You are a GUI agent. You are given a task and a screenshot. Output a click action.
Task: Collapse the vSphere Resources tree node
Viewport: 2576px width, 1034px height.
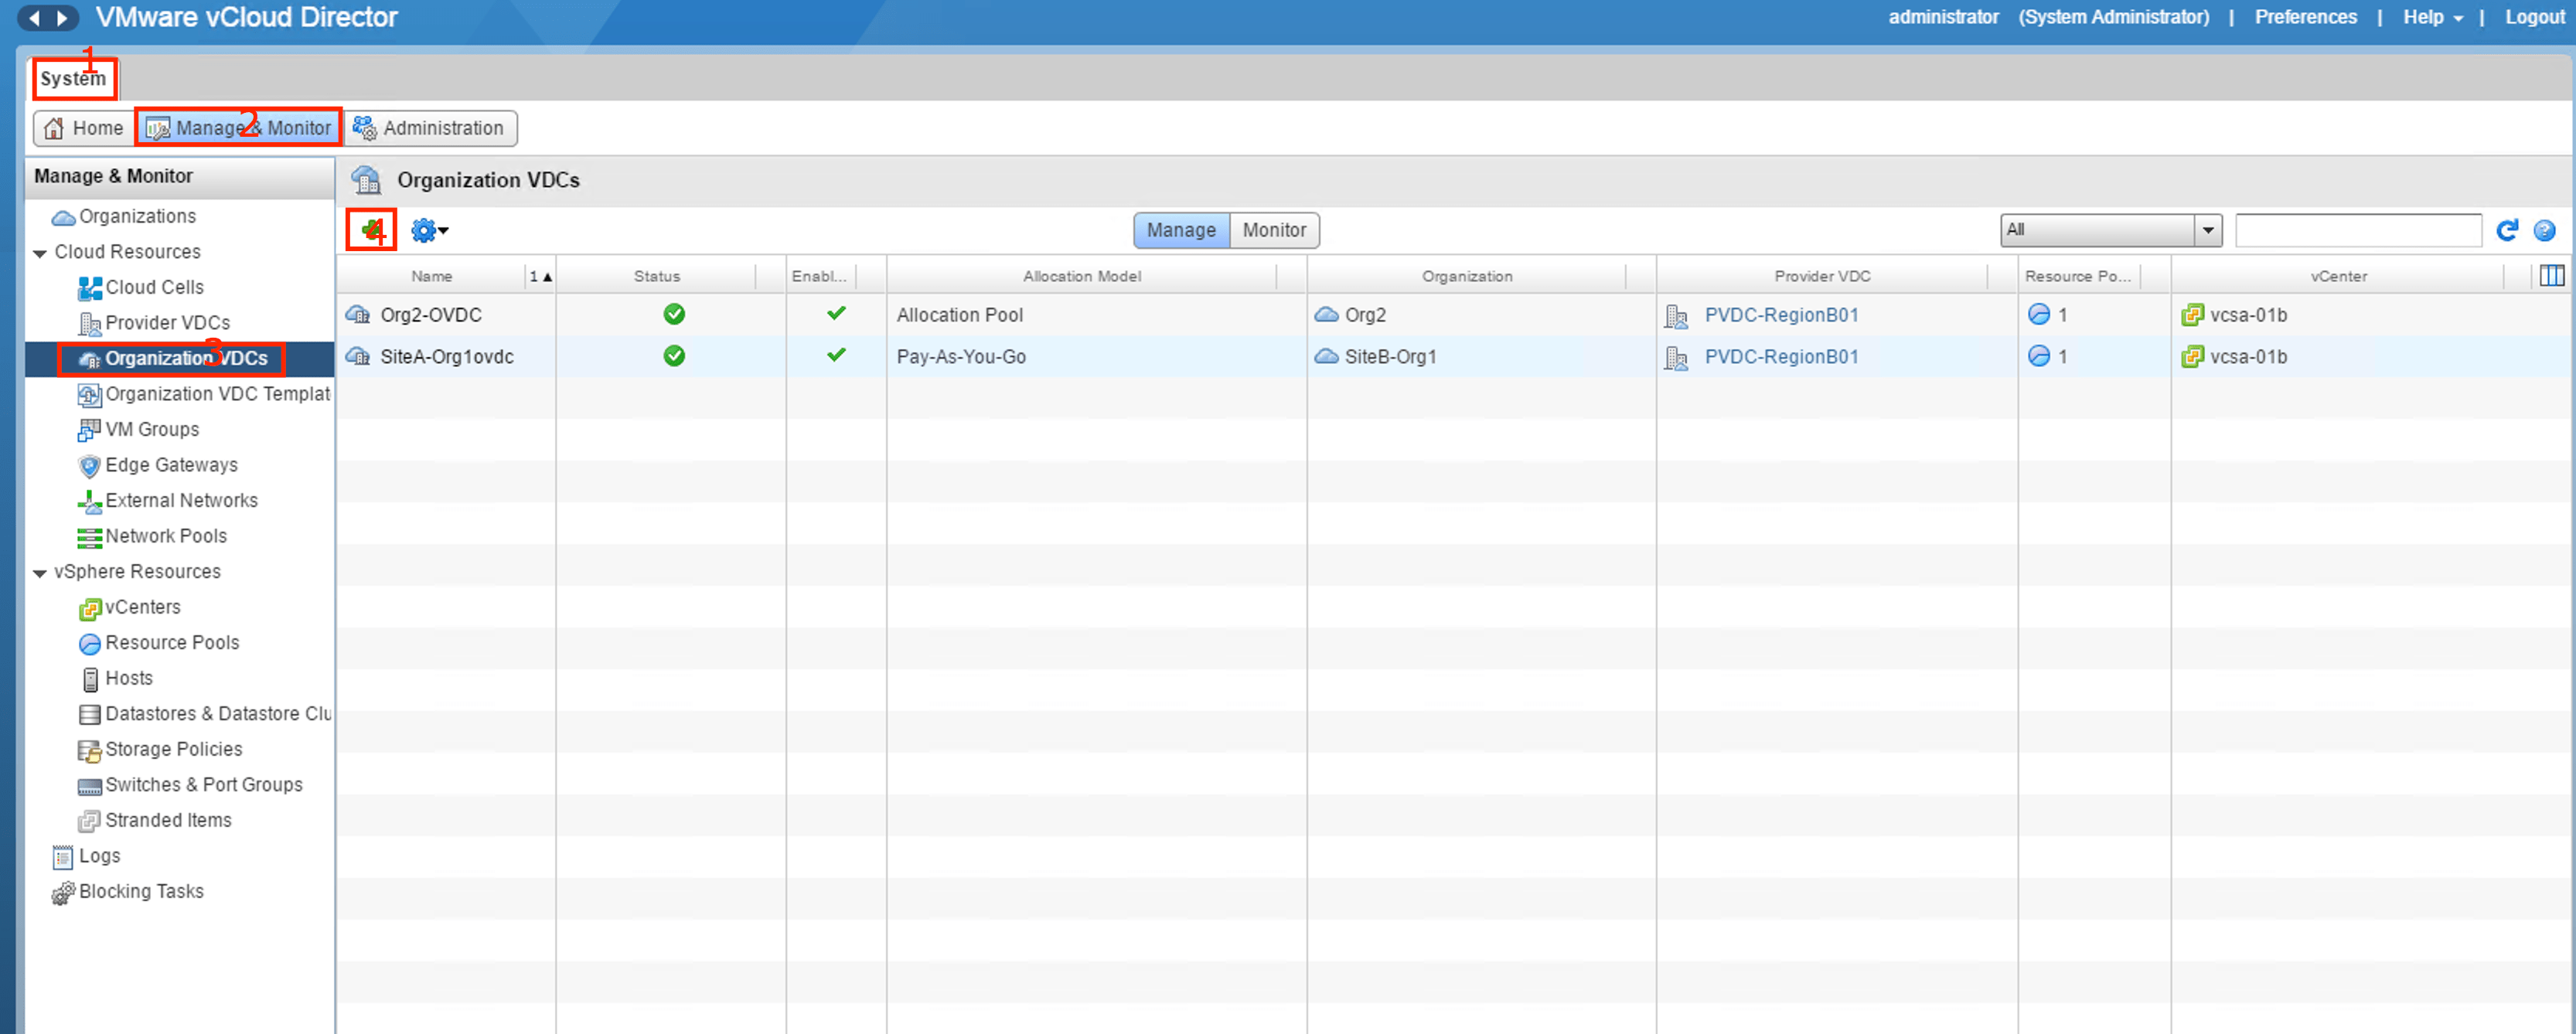(x=40, y=573)
